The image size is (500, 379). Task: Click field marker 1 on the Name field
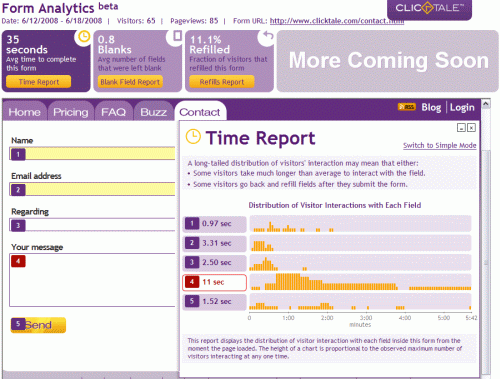[18, 154]
